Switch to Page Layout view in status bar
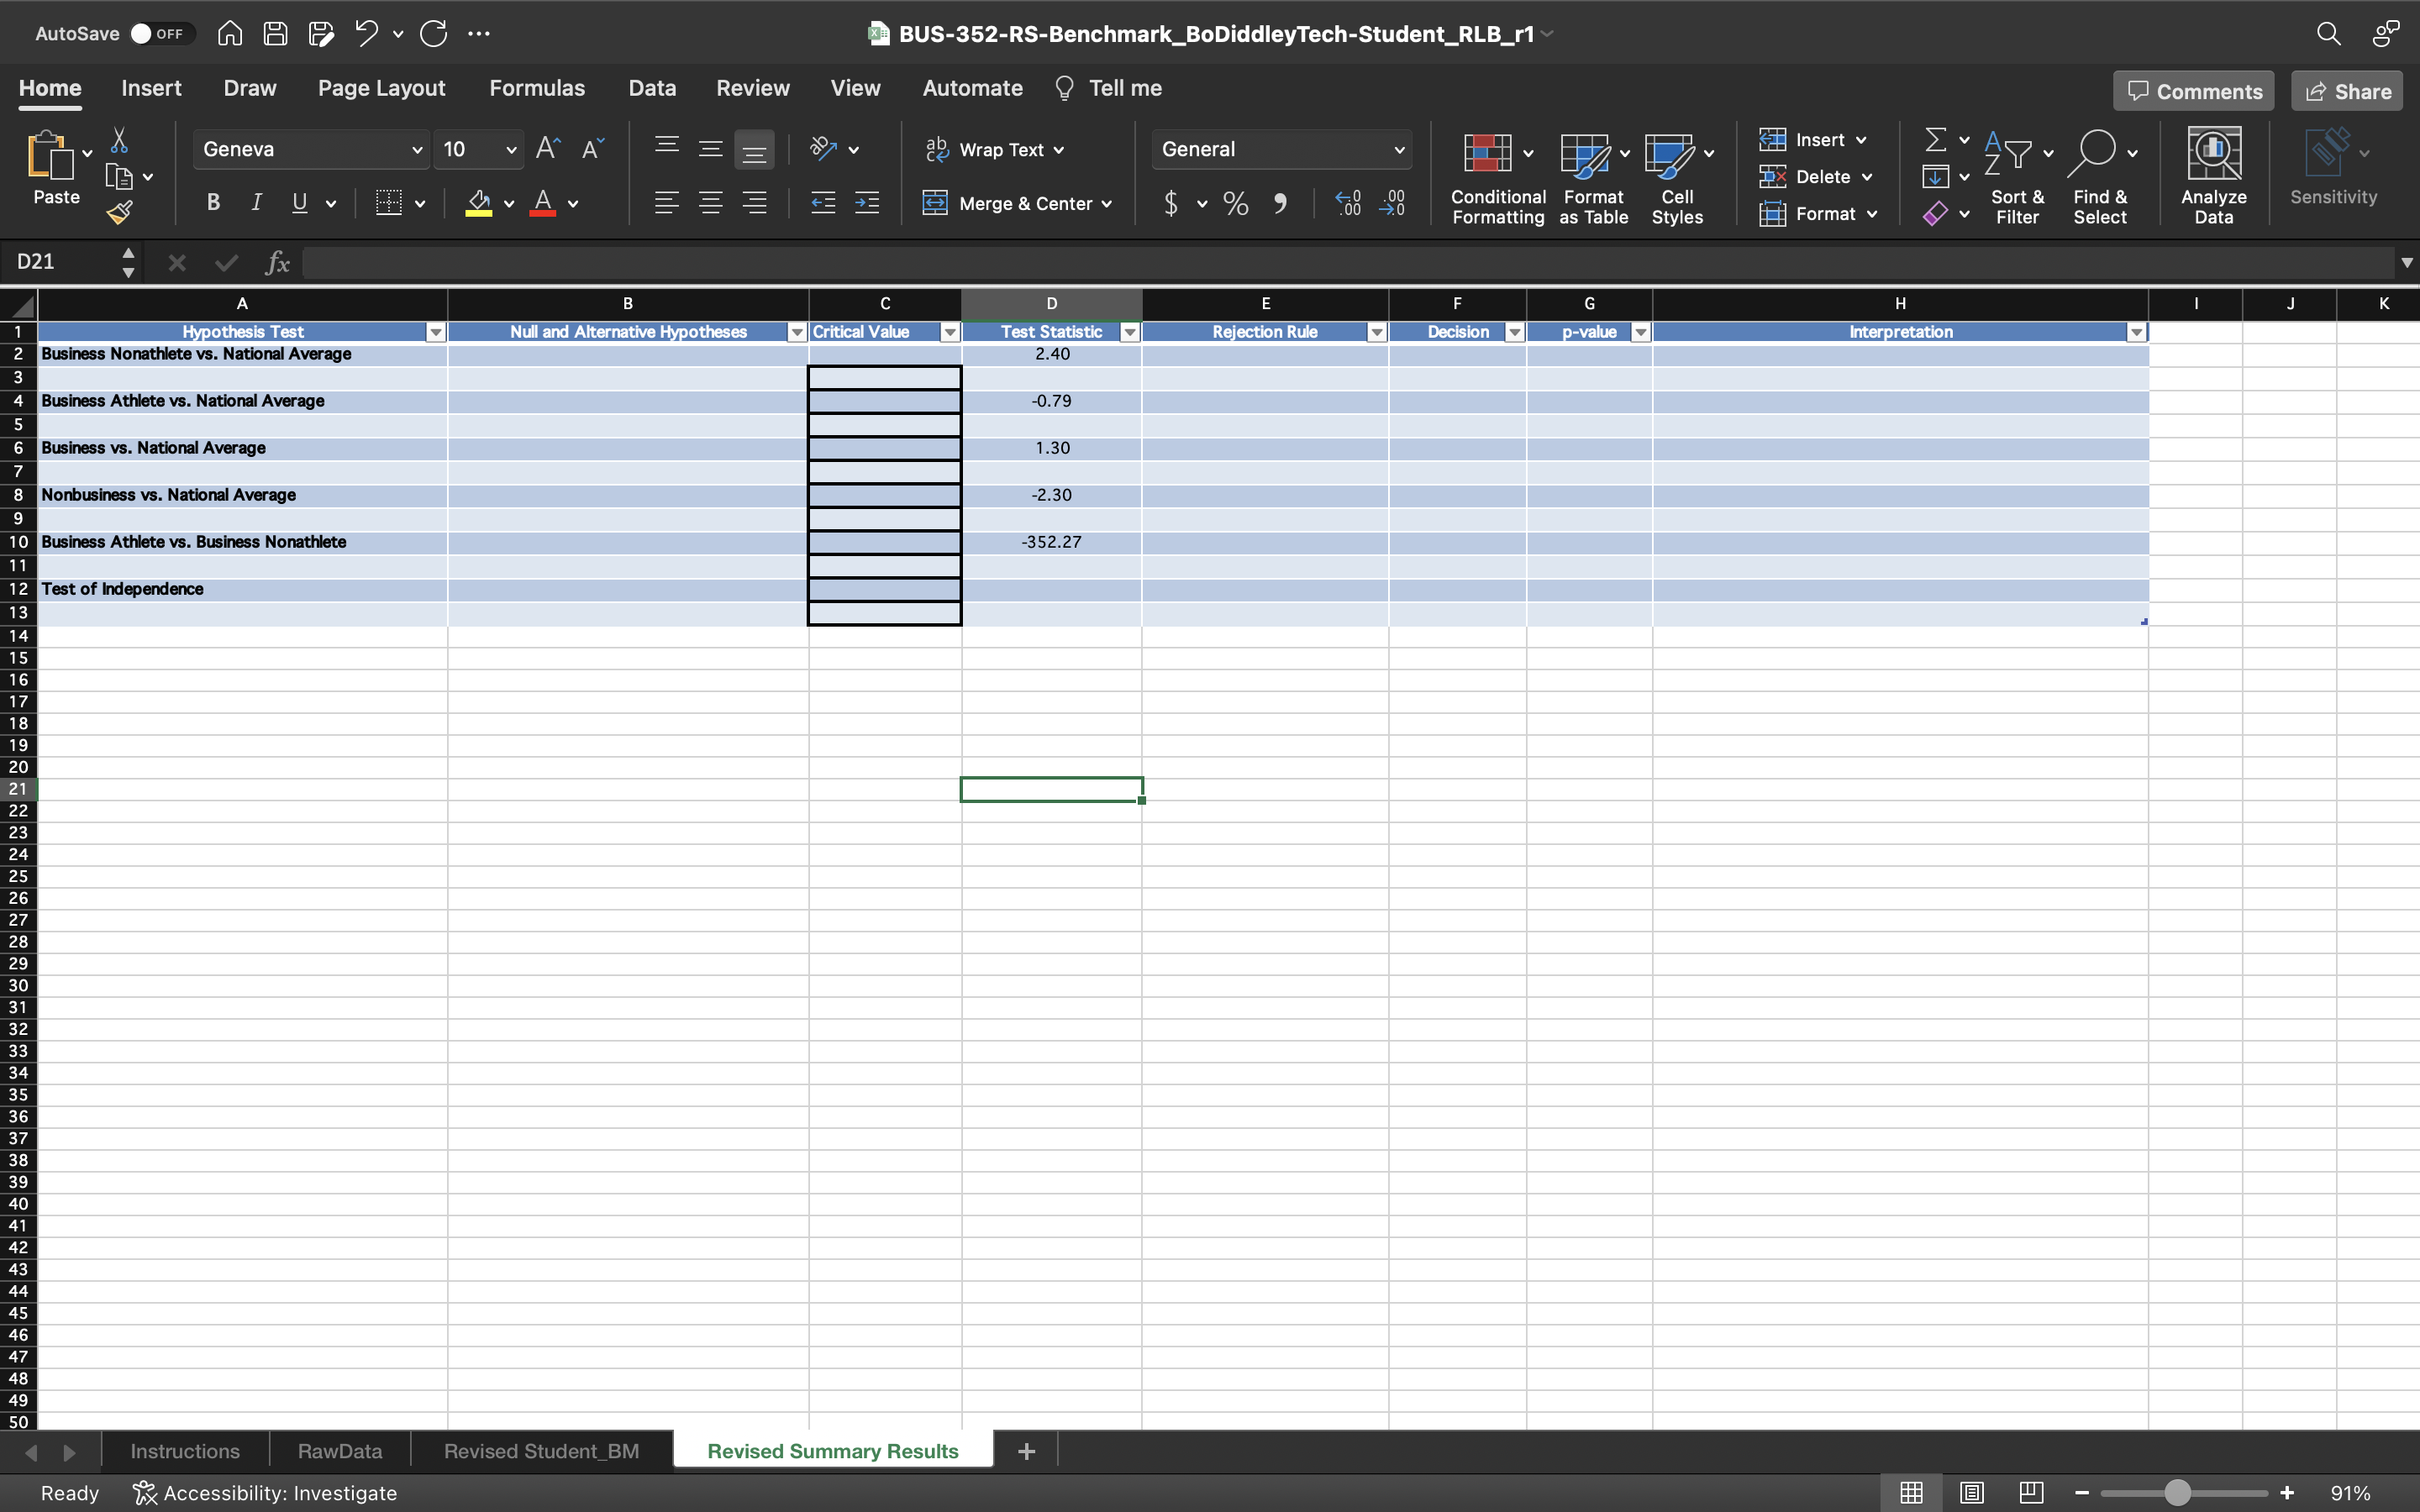2420x1512 pixels. pos(1971,1492)
